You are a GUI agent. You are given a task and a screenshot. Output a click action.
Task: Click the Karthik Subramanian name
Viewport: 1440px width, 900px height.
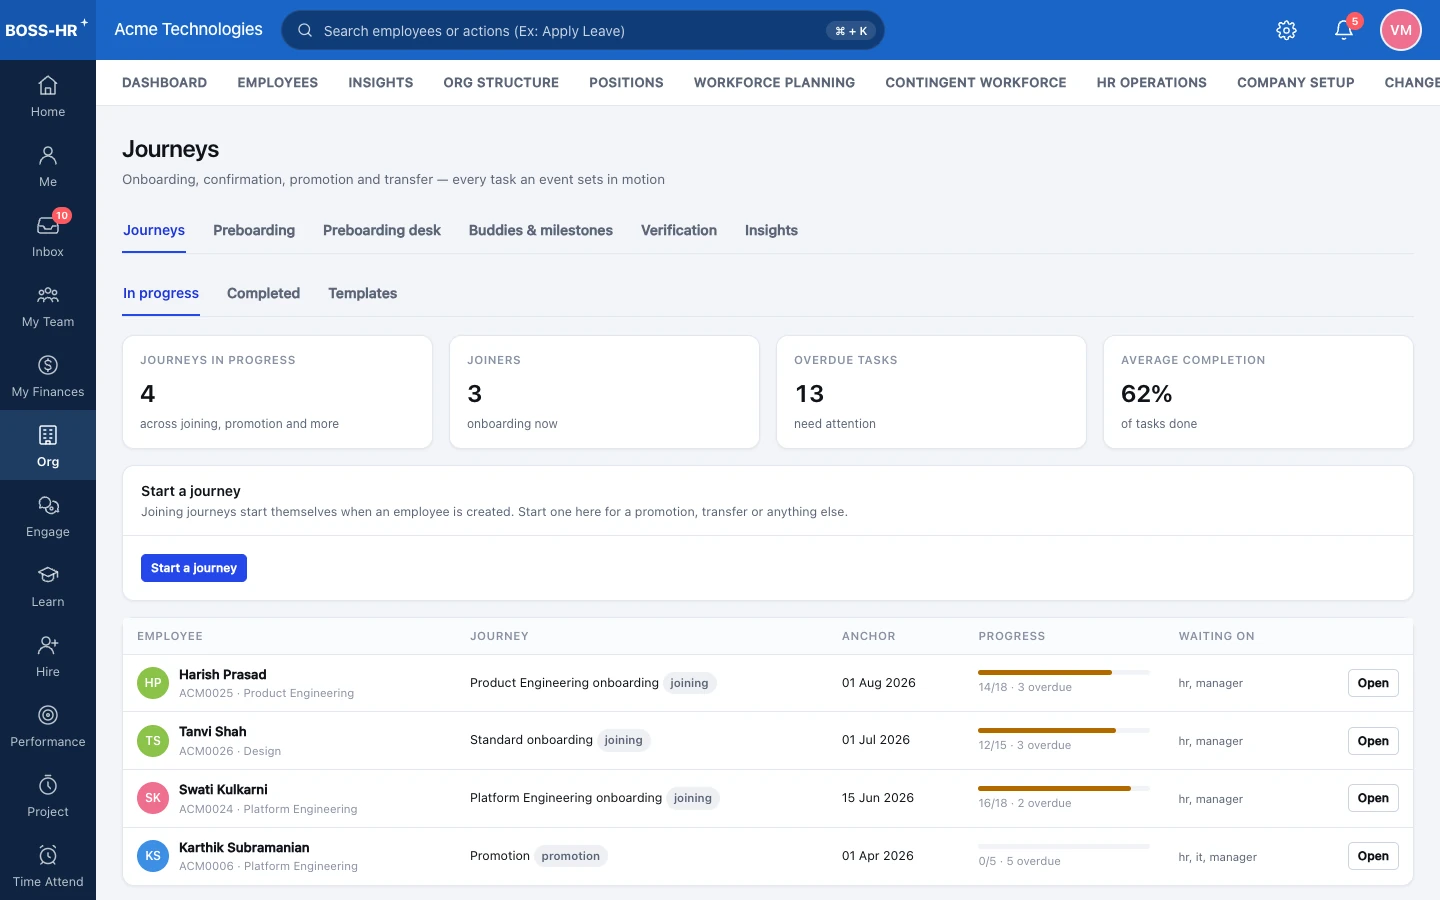[244, 848]
